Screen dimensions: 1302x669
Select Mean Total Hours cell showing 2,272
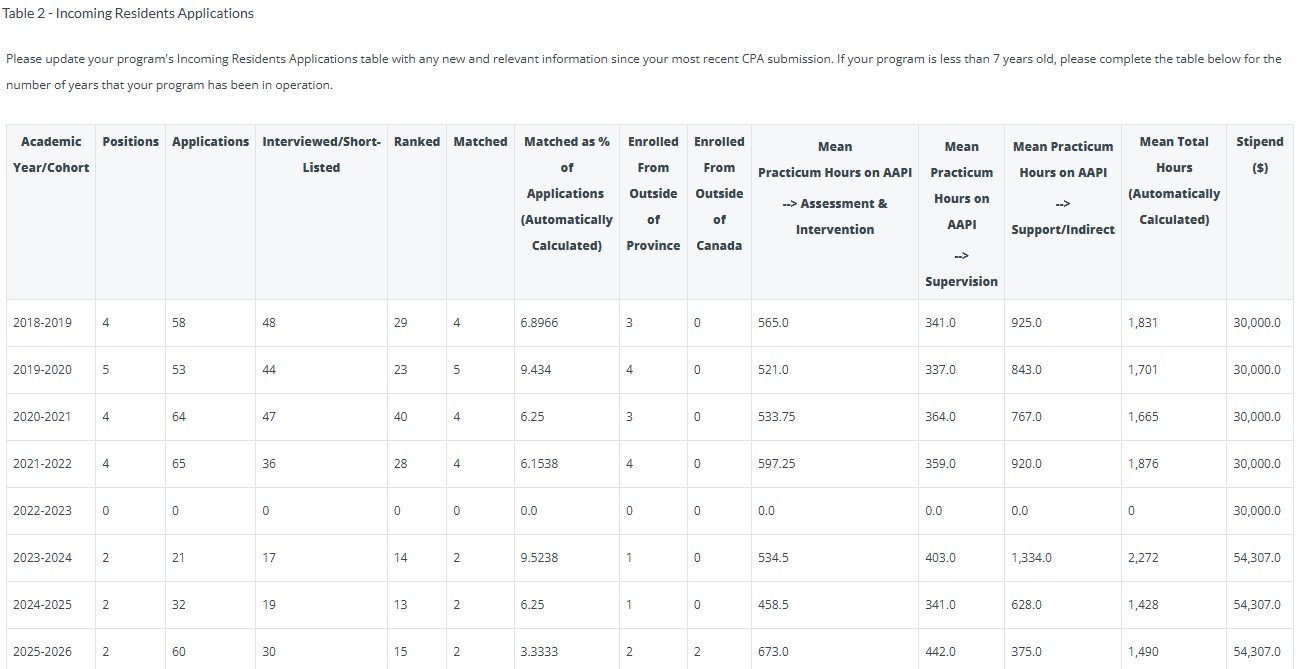(1143, 558)
